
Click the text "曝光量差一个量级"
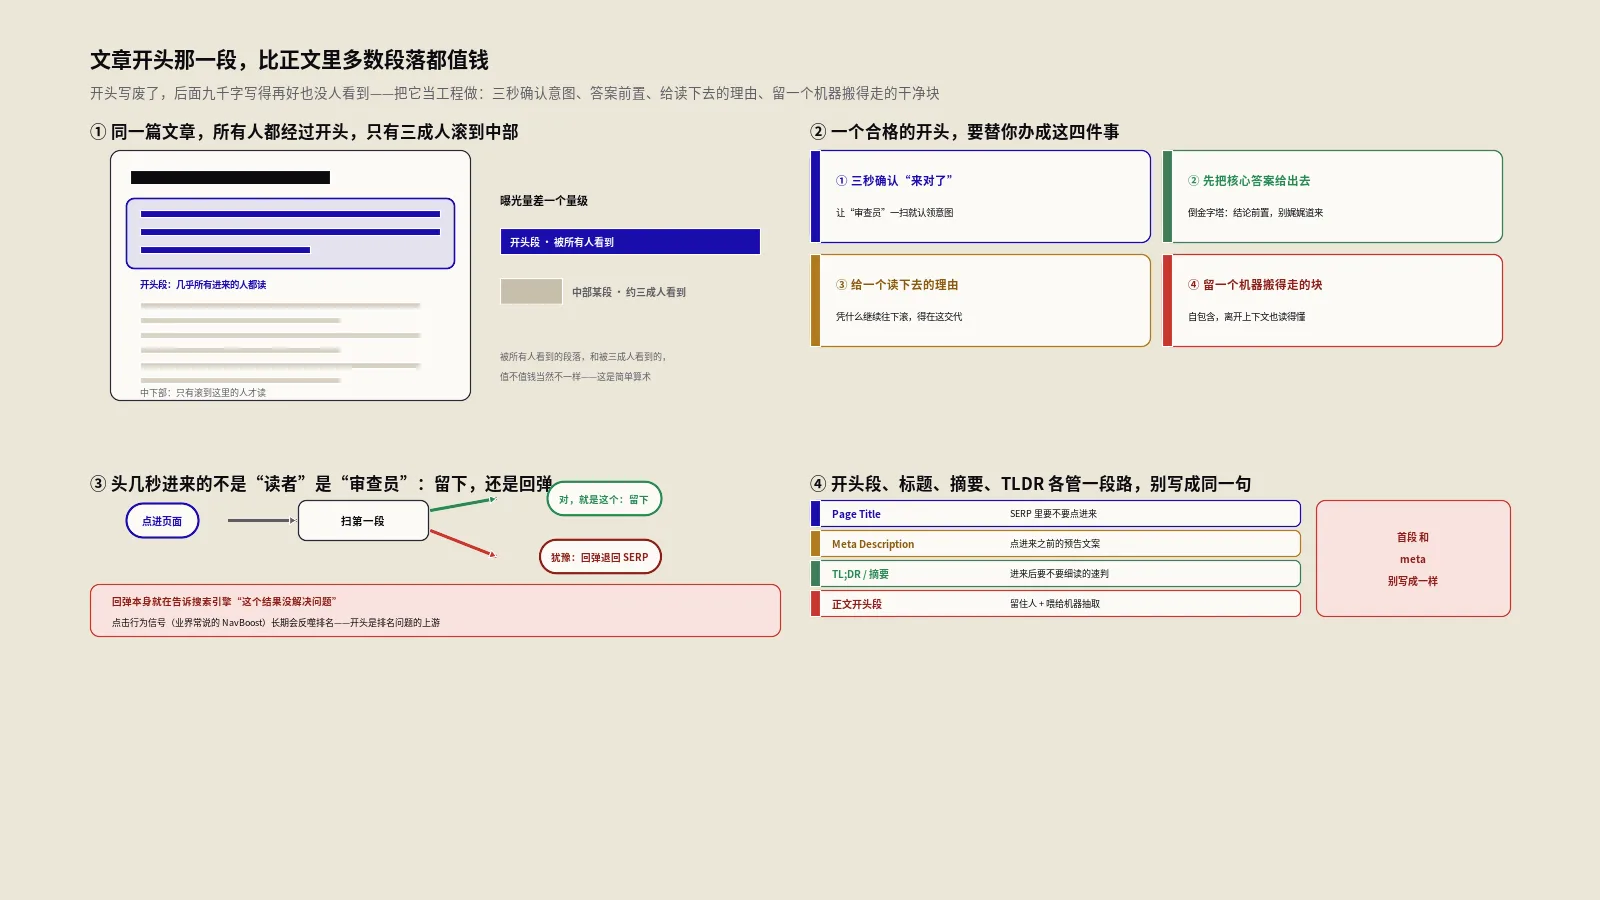pyautogui.click(x=544, y=201)
